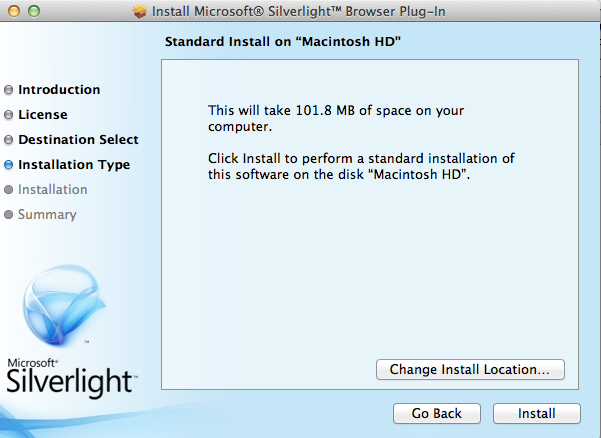Viewport: 601px width, 438px height.
Task: Click the Summary step bullet
Action: [x=8, y=215]
